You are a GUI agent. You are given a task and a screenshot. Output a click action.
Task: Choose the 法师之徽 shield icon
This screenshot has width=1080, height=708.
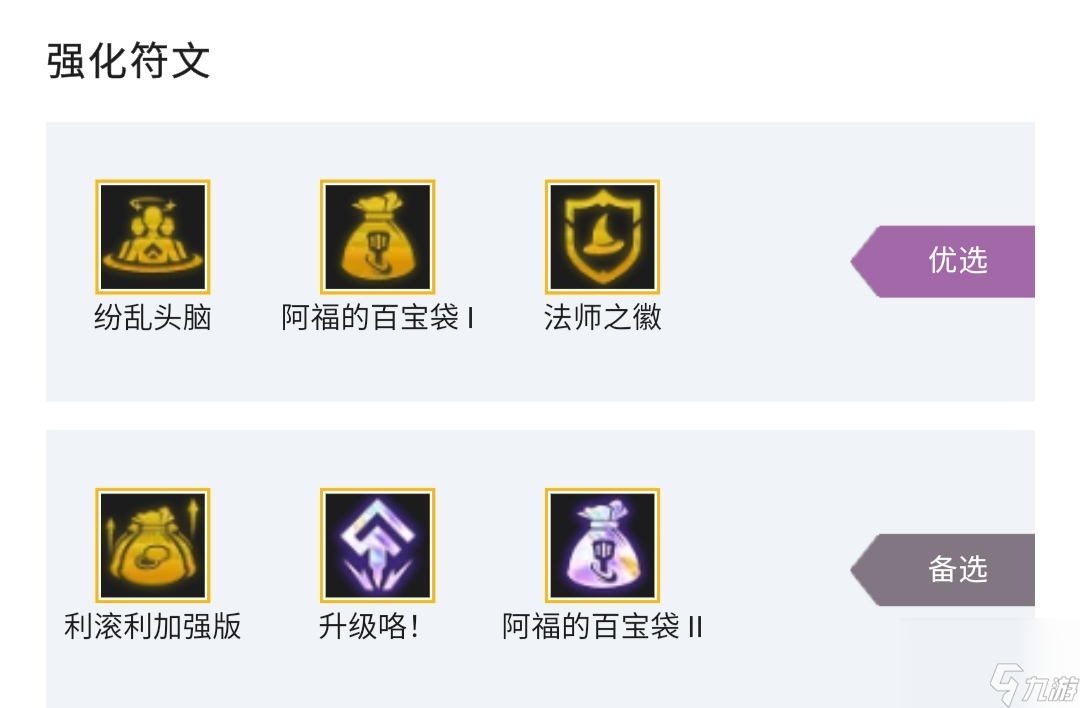603,237
